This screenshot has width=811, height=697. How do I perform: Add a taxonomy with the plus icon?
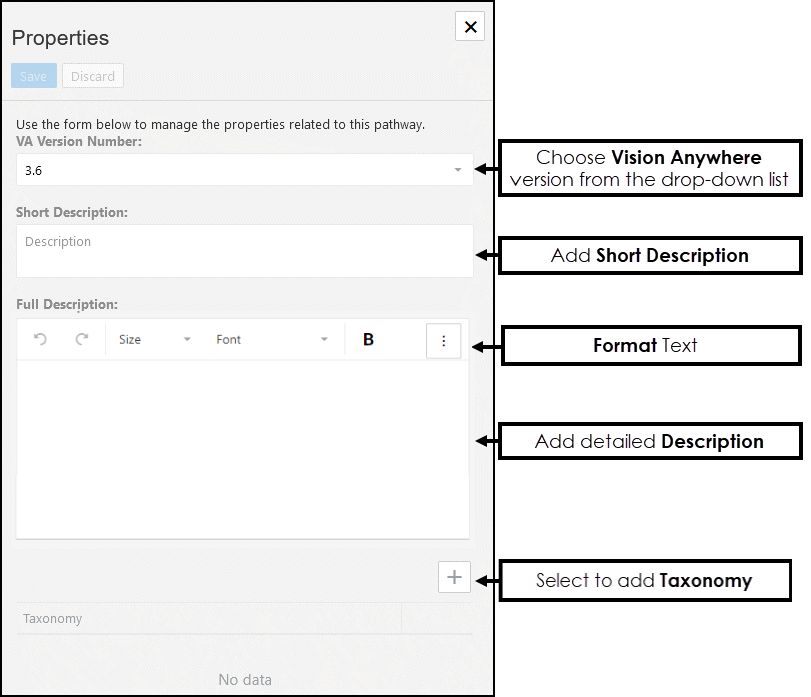[x=454, y=577]
